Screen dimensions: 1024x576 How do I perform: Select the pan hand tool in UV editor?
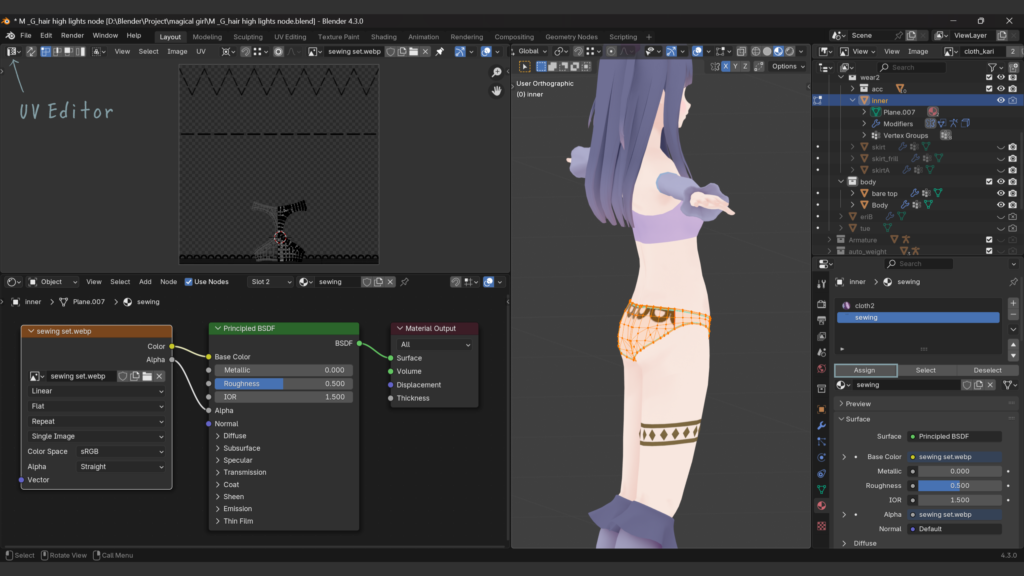pos(497,91)
